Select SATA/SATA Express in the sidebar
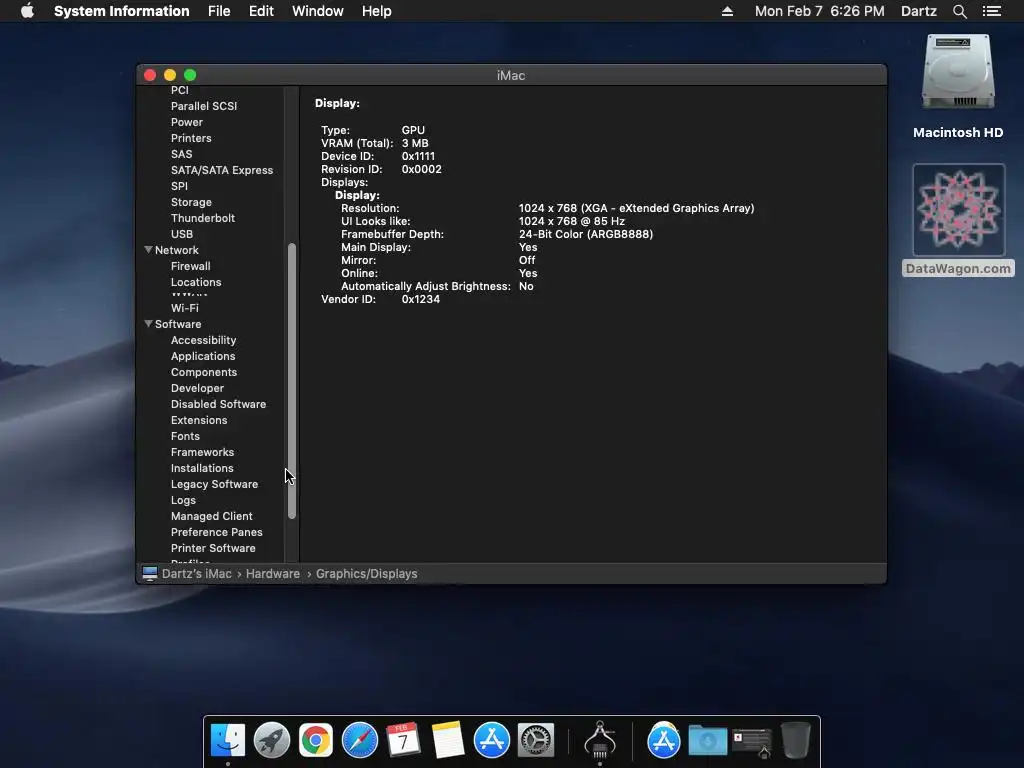 point(222,170)
